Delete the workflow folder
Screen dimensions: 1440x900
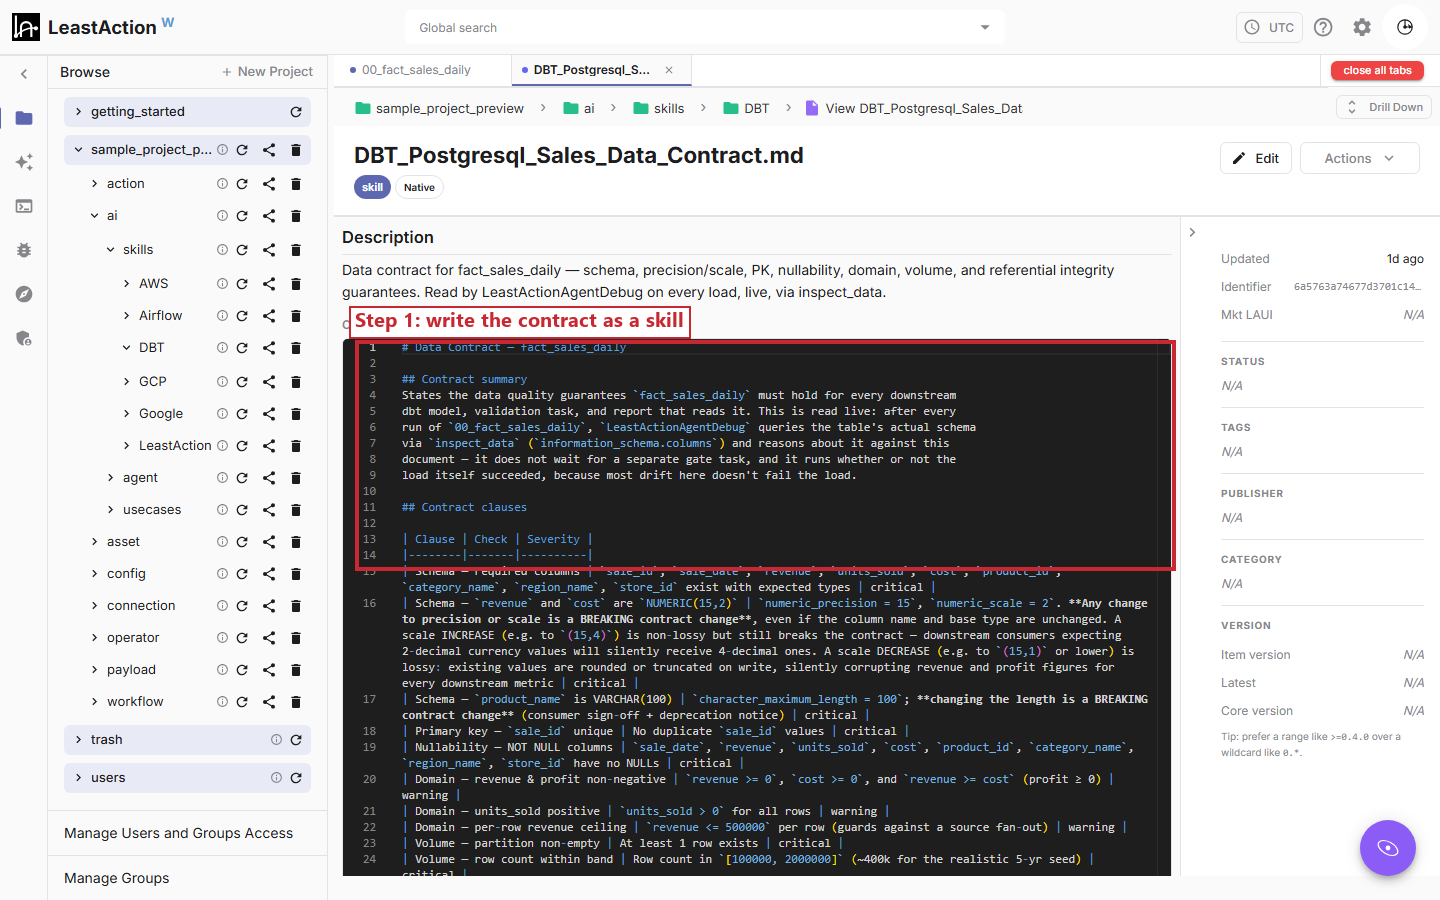(296, 702)
